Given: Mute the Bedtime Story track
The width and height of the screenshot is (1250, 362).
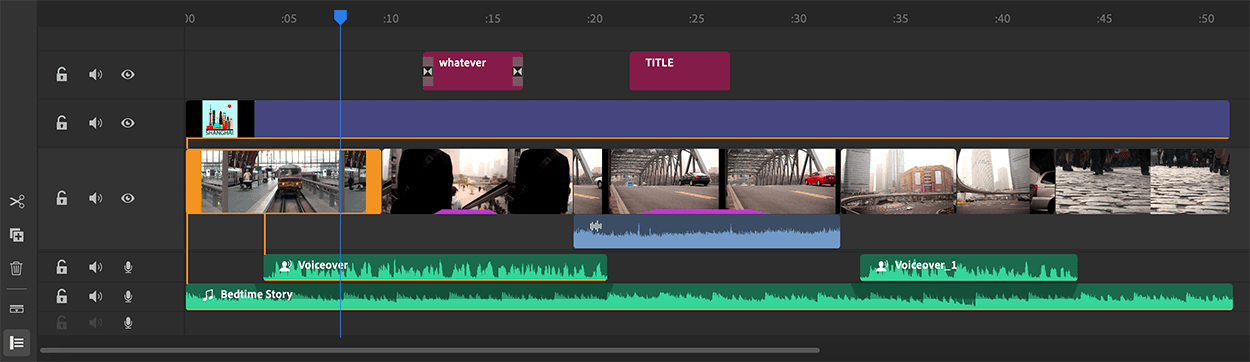Looking at the screenshot, I should [x=95, y=296].
